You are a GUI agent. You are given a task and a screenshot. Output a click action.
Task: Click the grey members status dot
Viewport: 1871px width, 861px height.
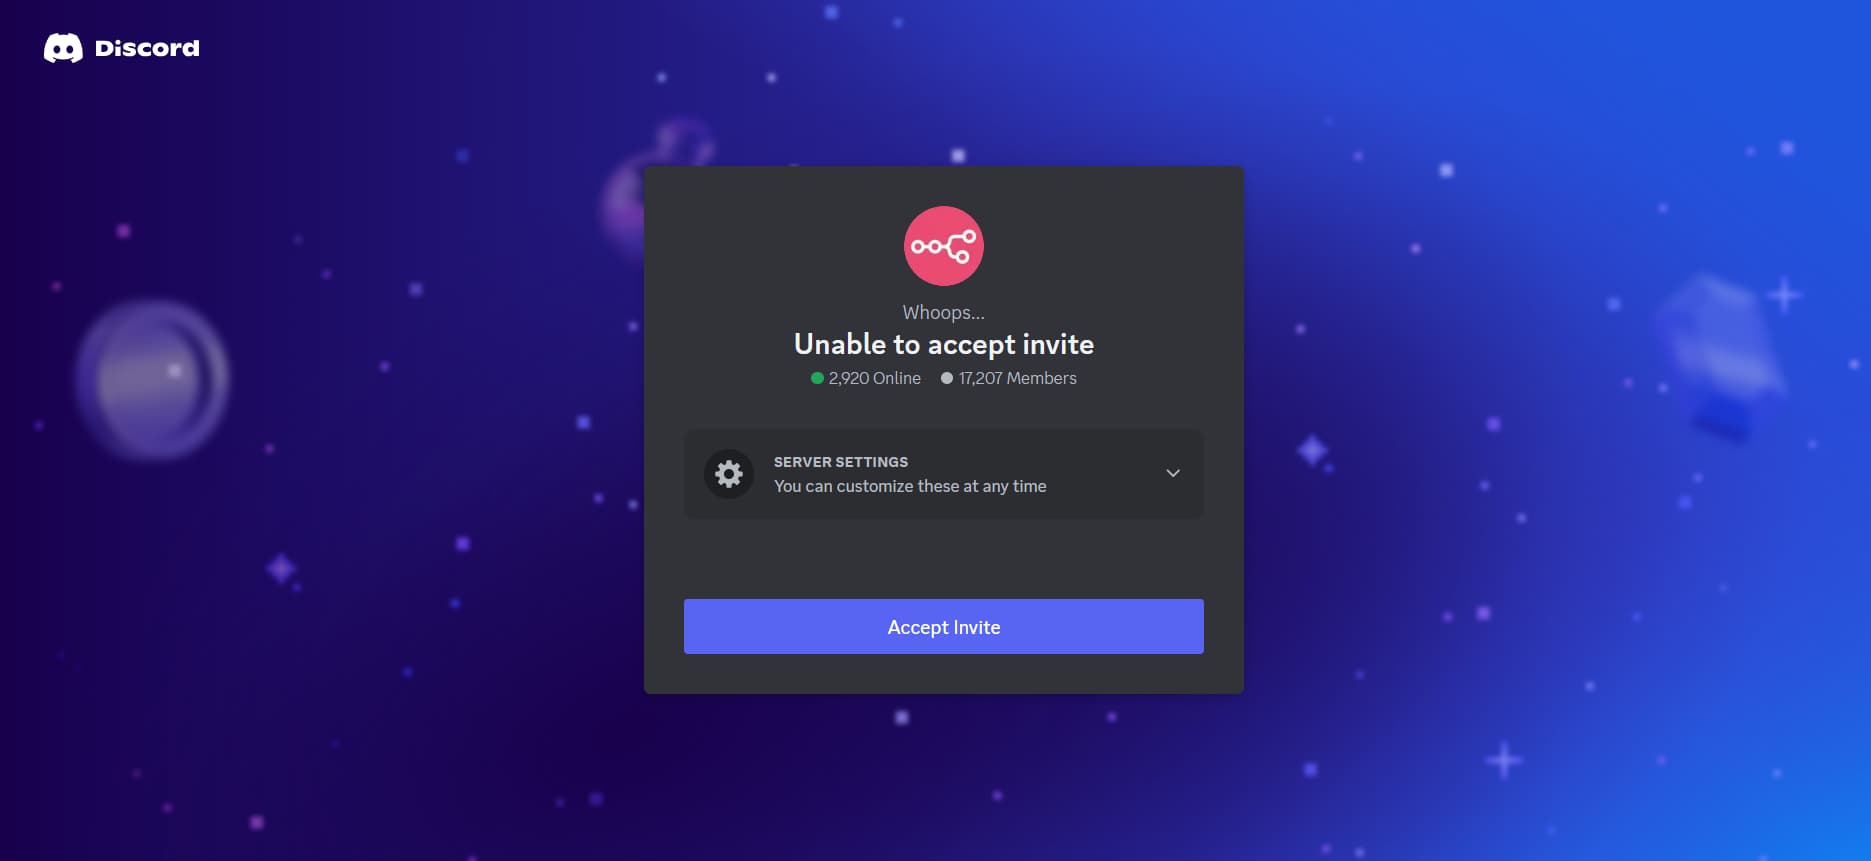947,378
